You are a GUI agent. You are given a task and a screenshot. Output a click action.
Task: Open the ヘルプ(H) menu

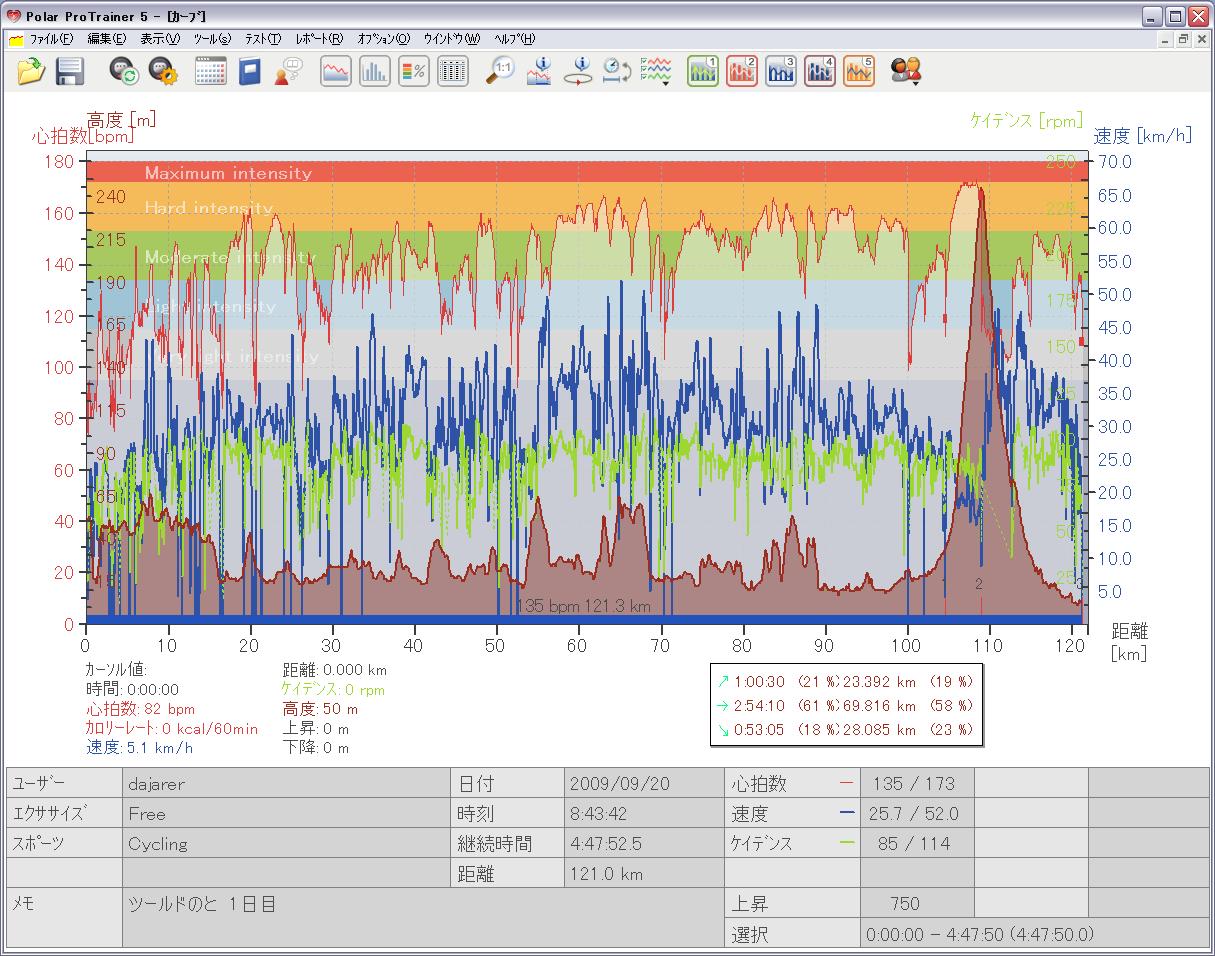pyautogui.click(x=514, y=39)
